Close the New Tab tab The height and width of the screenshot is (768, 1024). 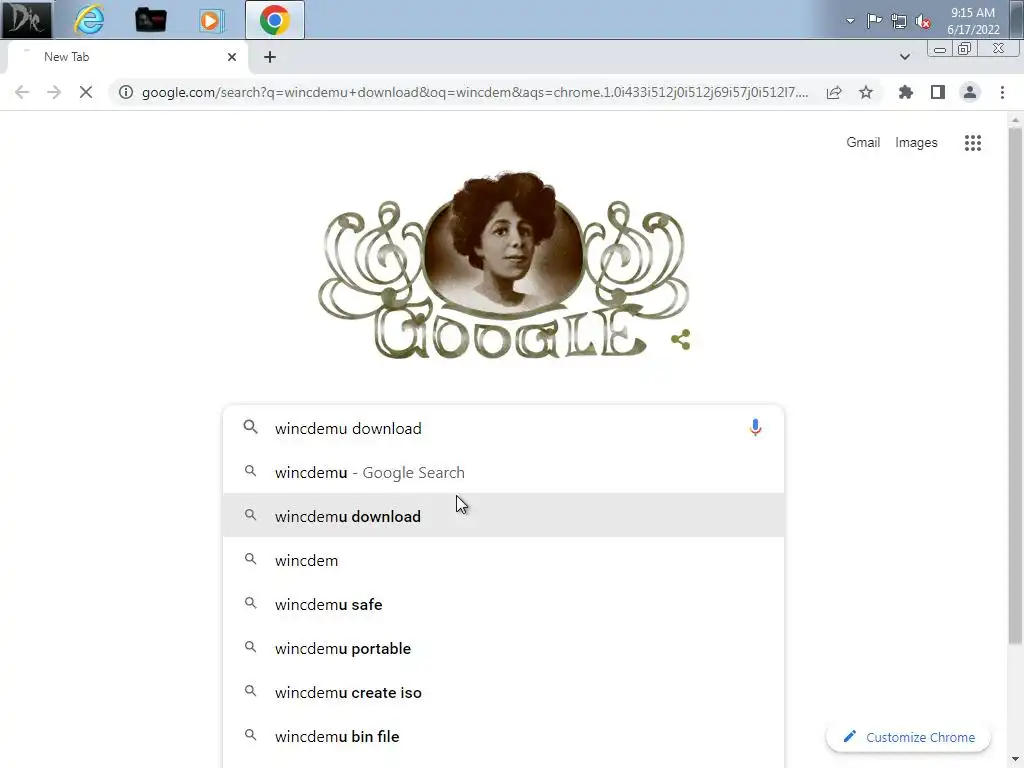point(232,57)
